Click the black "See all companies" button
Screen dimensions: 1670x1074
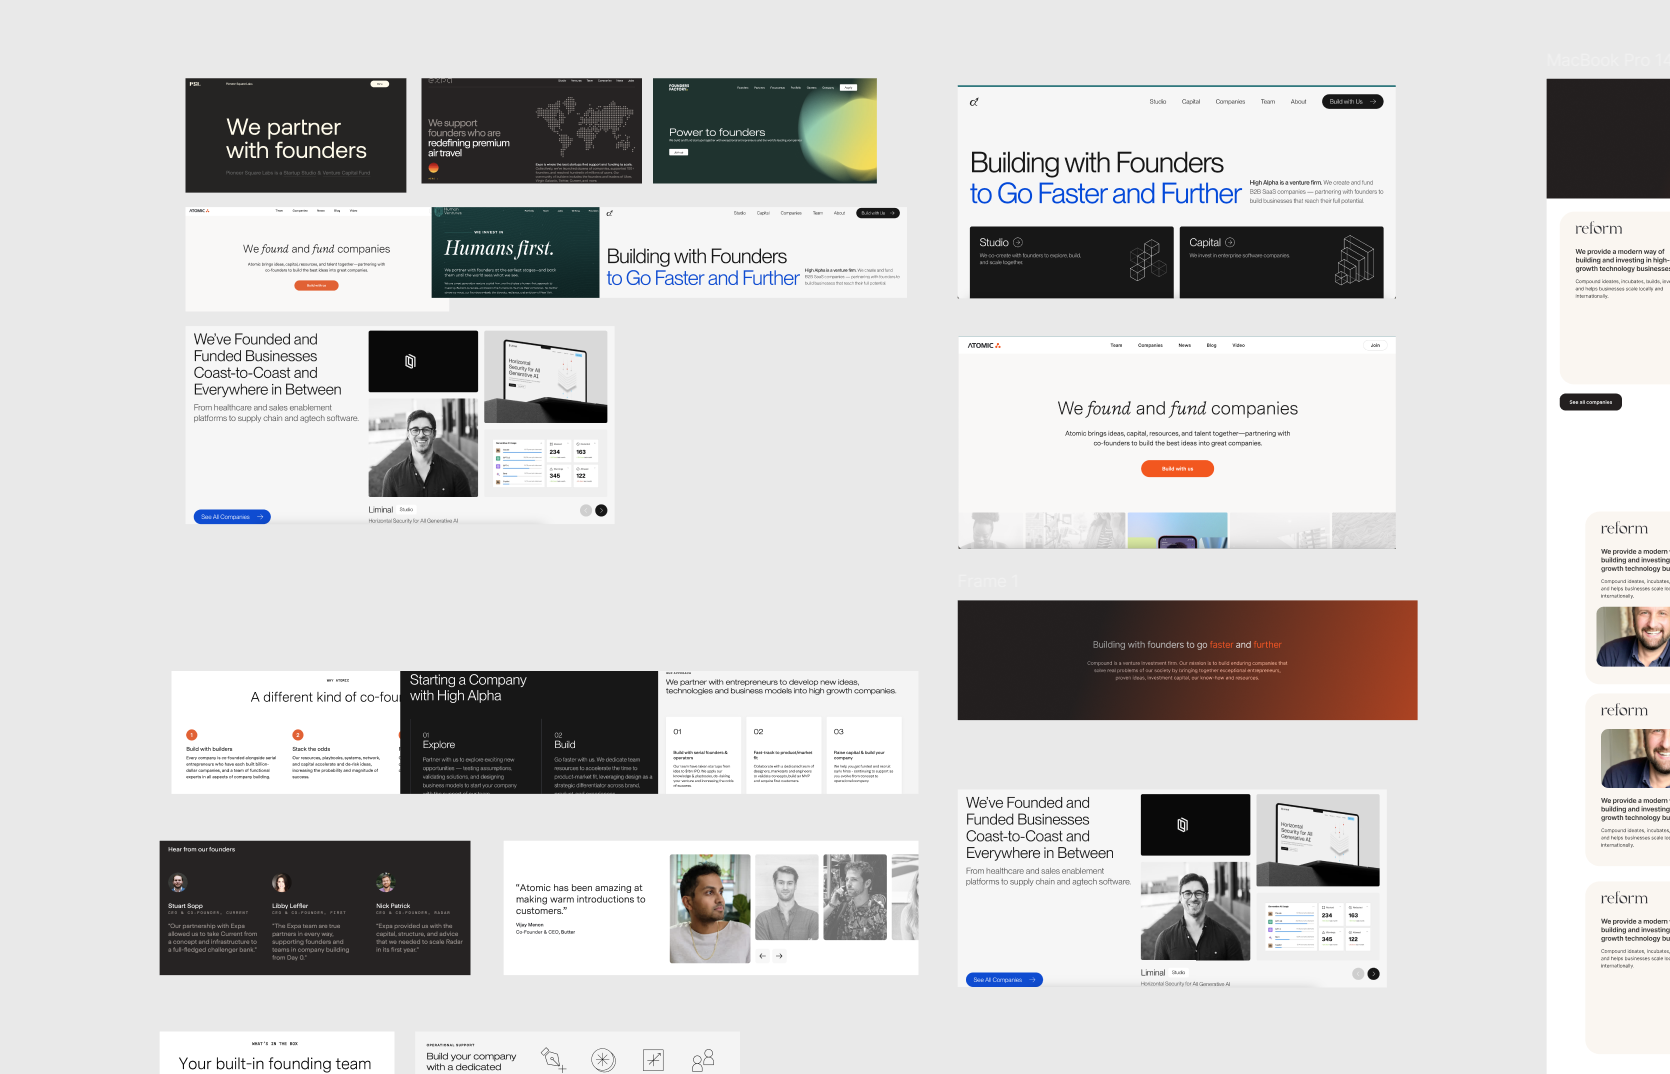tap(1590, 402)
